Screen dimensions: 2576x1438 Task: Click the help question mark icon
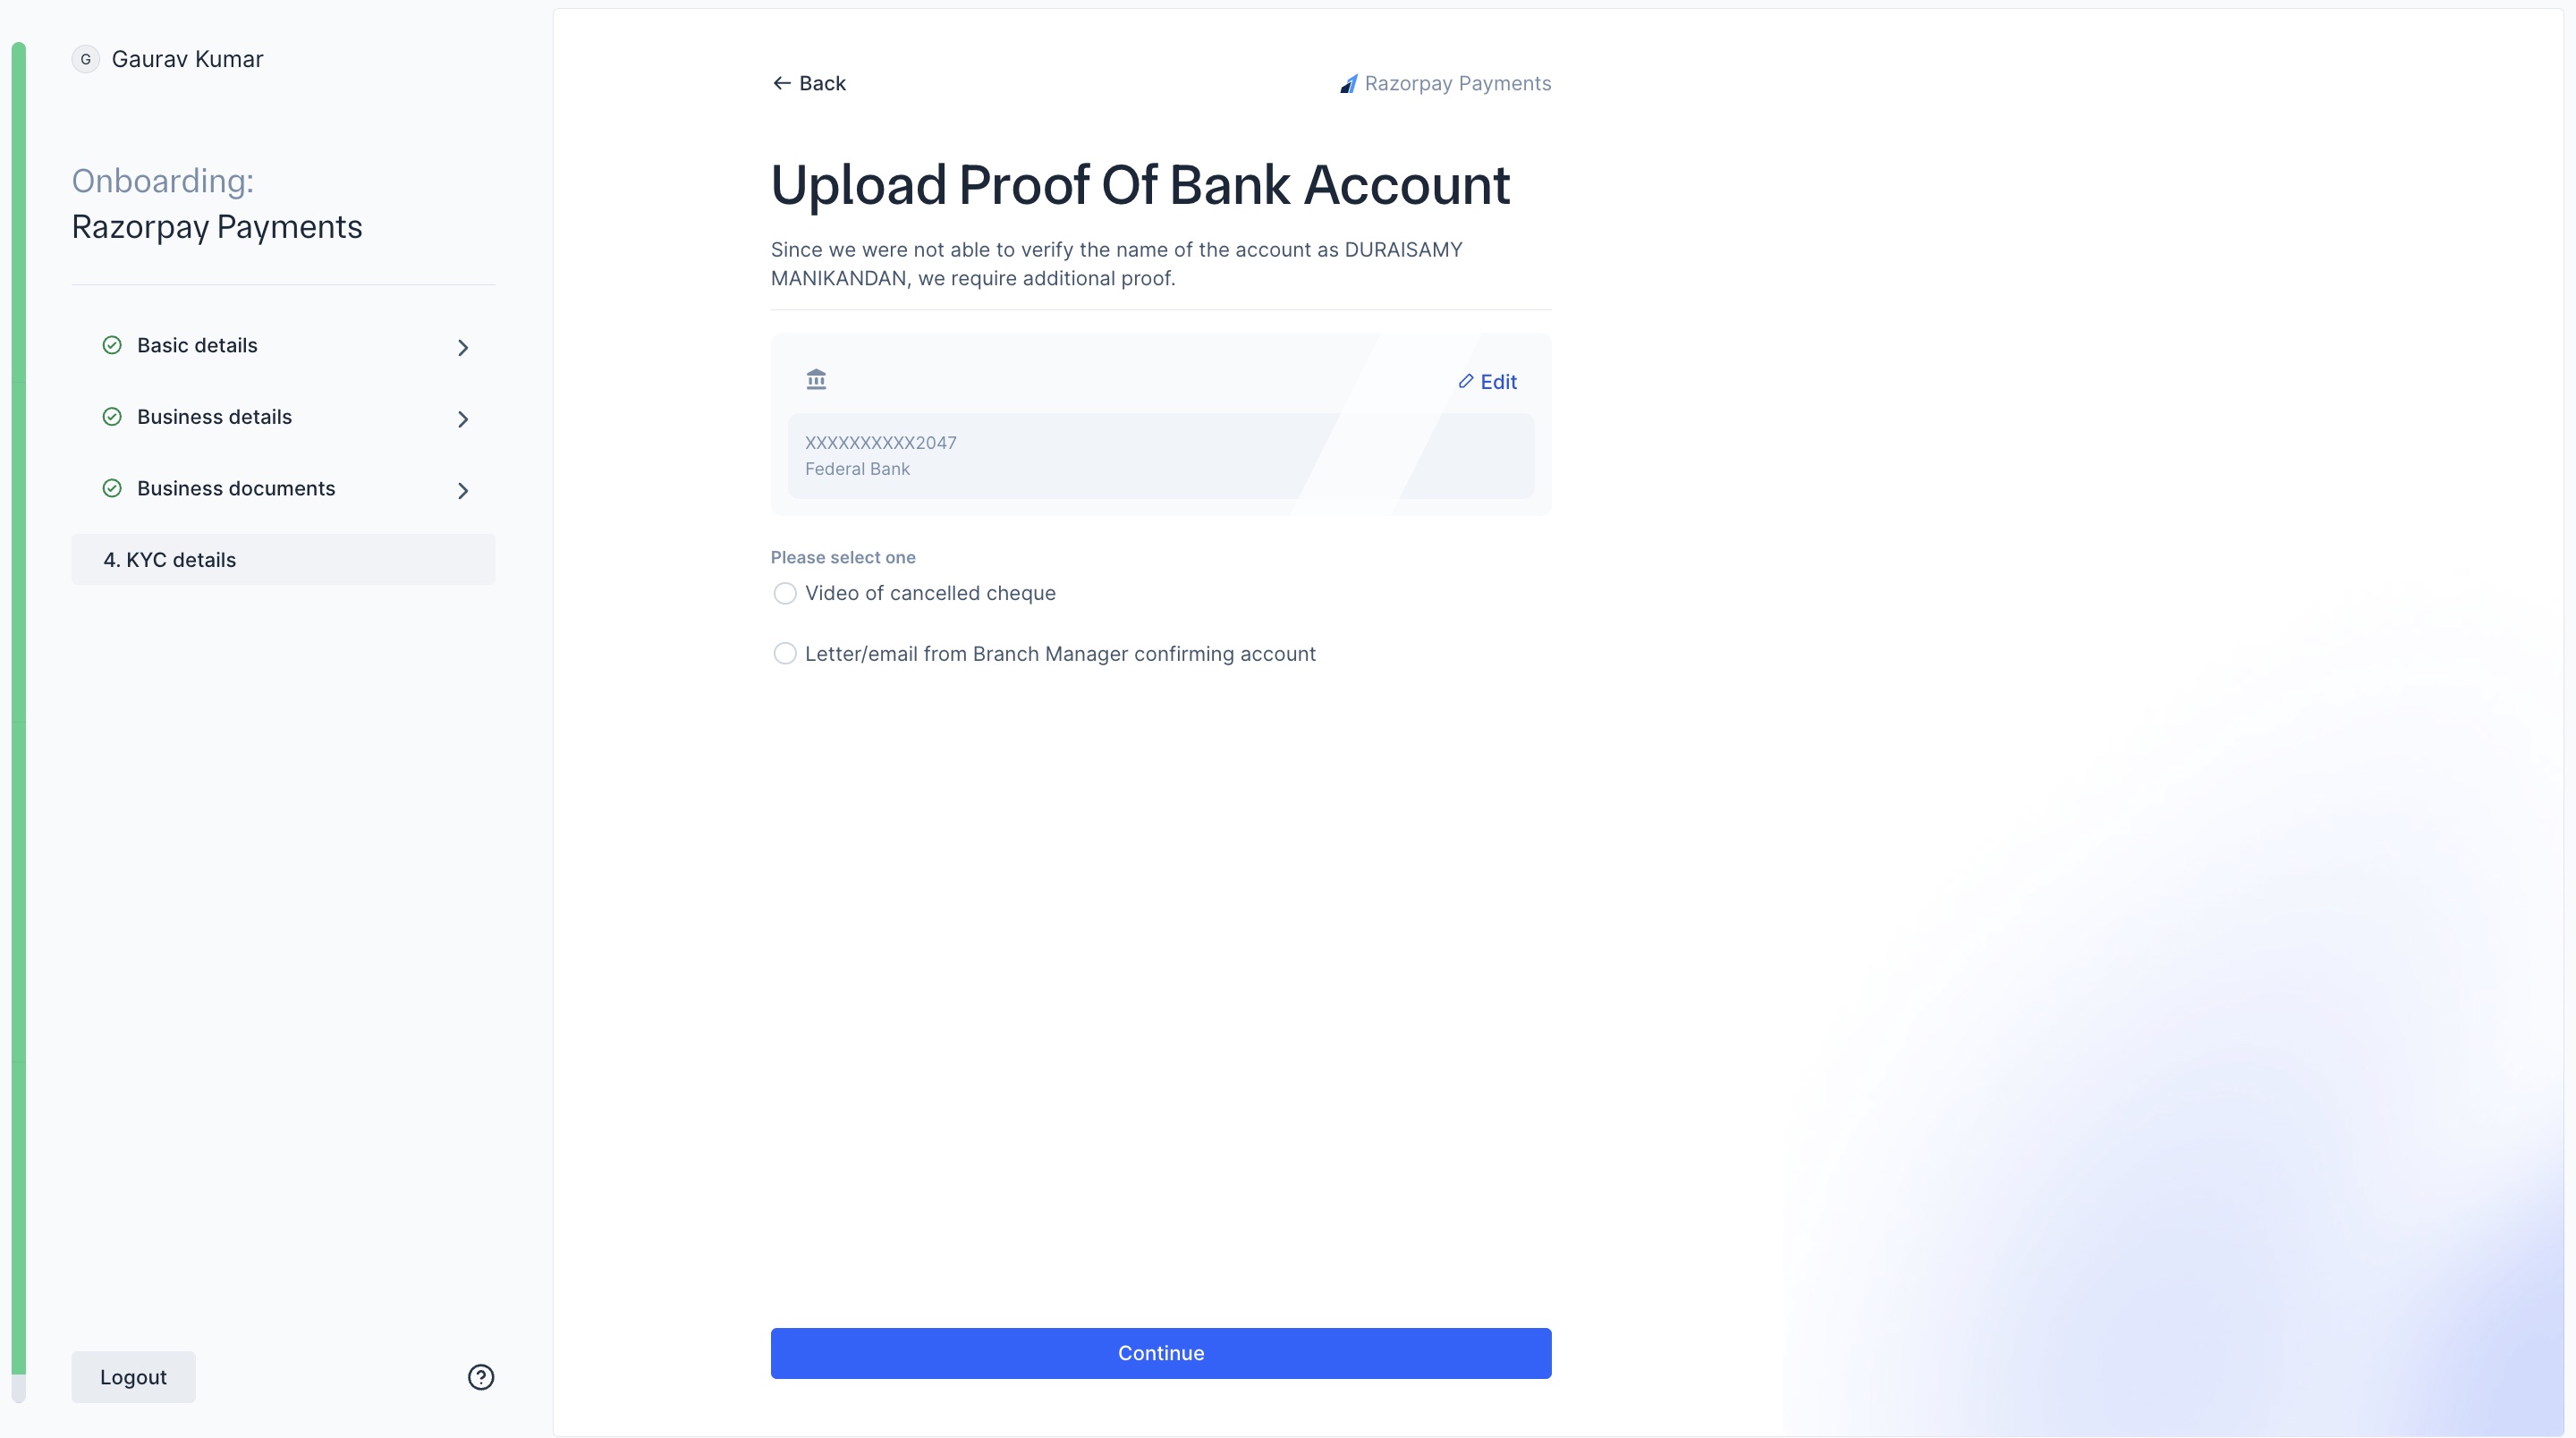click(x=481, y=1377)
